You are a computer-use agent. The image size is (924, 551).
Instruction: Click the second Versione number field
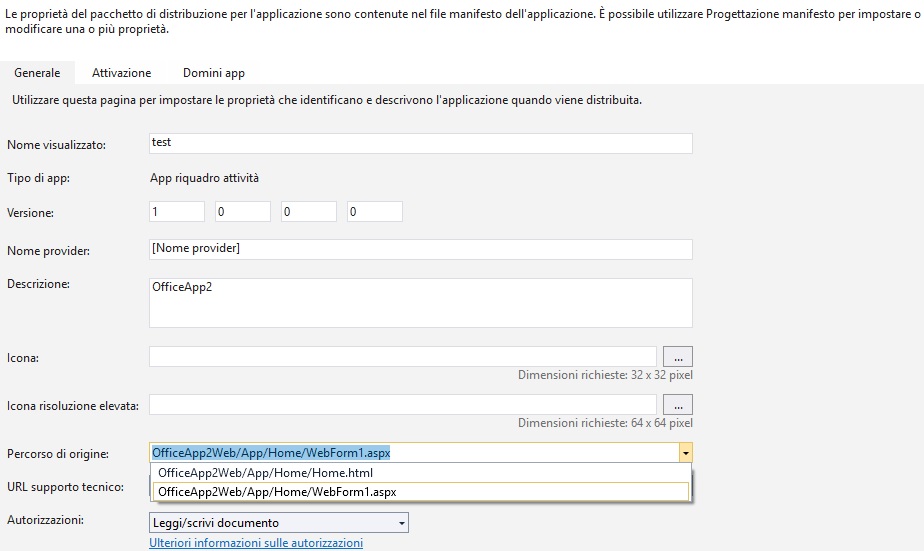click(x=243, y=212)
